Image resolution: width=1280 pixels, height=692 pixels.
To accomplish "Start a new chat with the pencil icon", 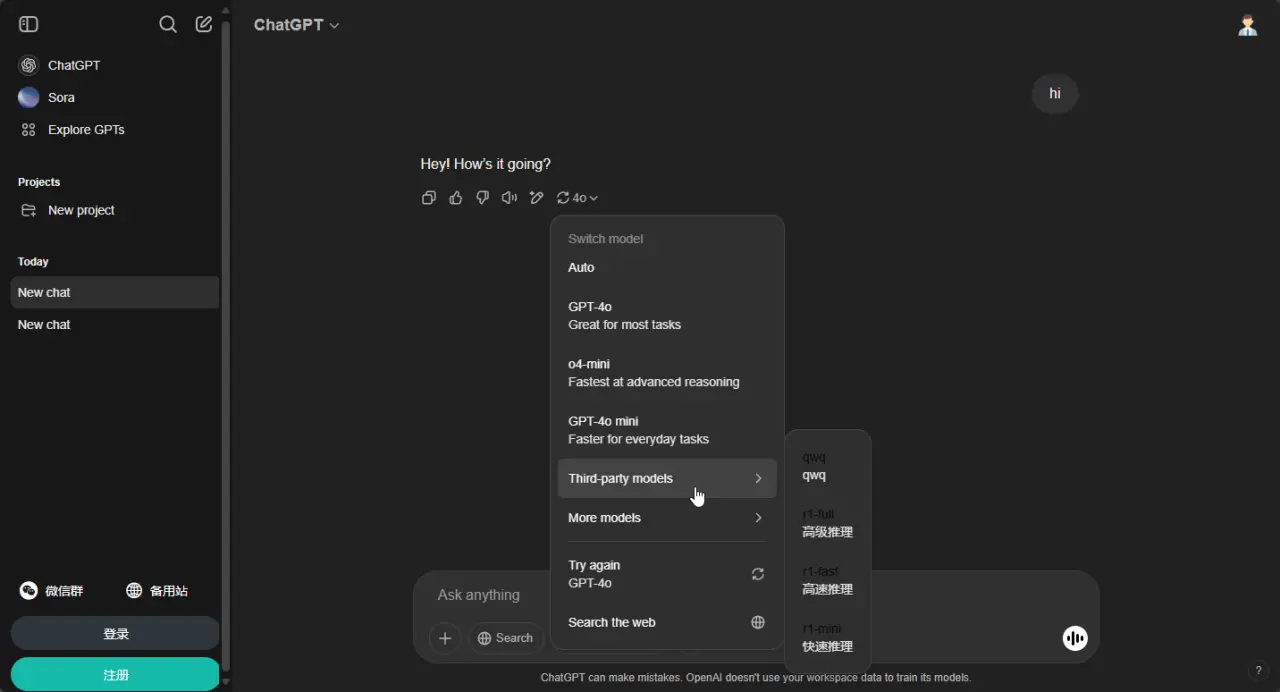I will [204, 24].
